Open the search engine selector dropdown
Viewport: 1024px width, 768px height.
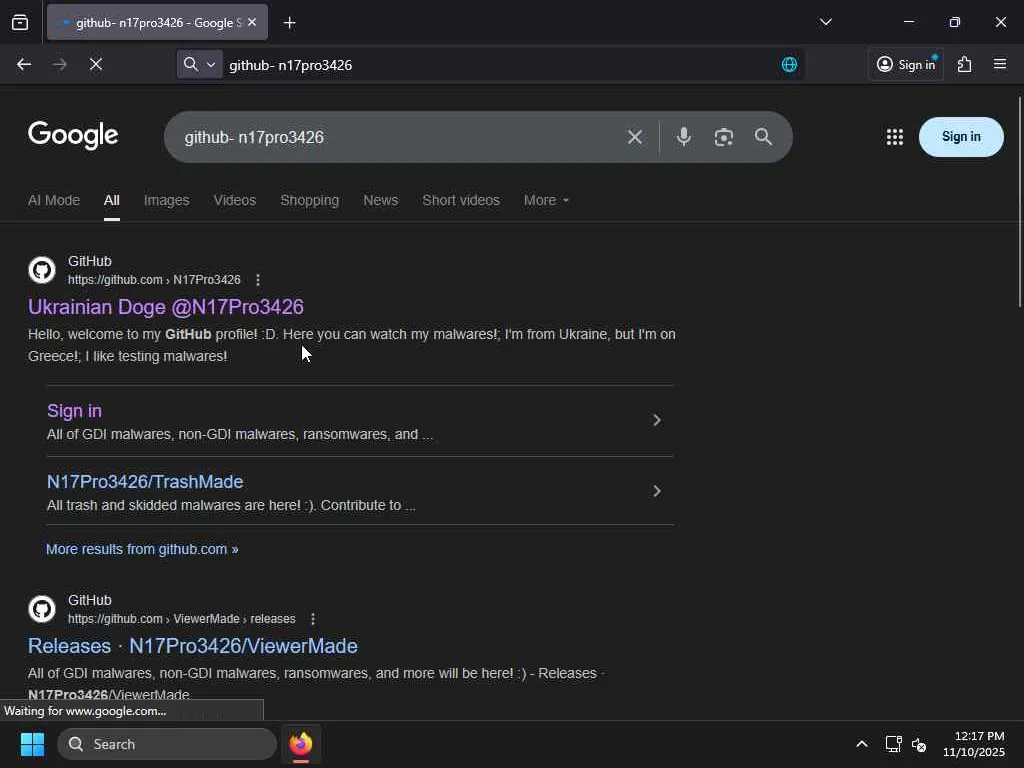point(200,64)
